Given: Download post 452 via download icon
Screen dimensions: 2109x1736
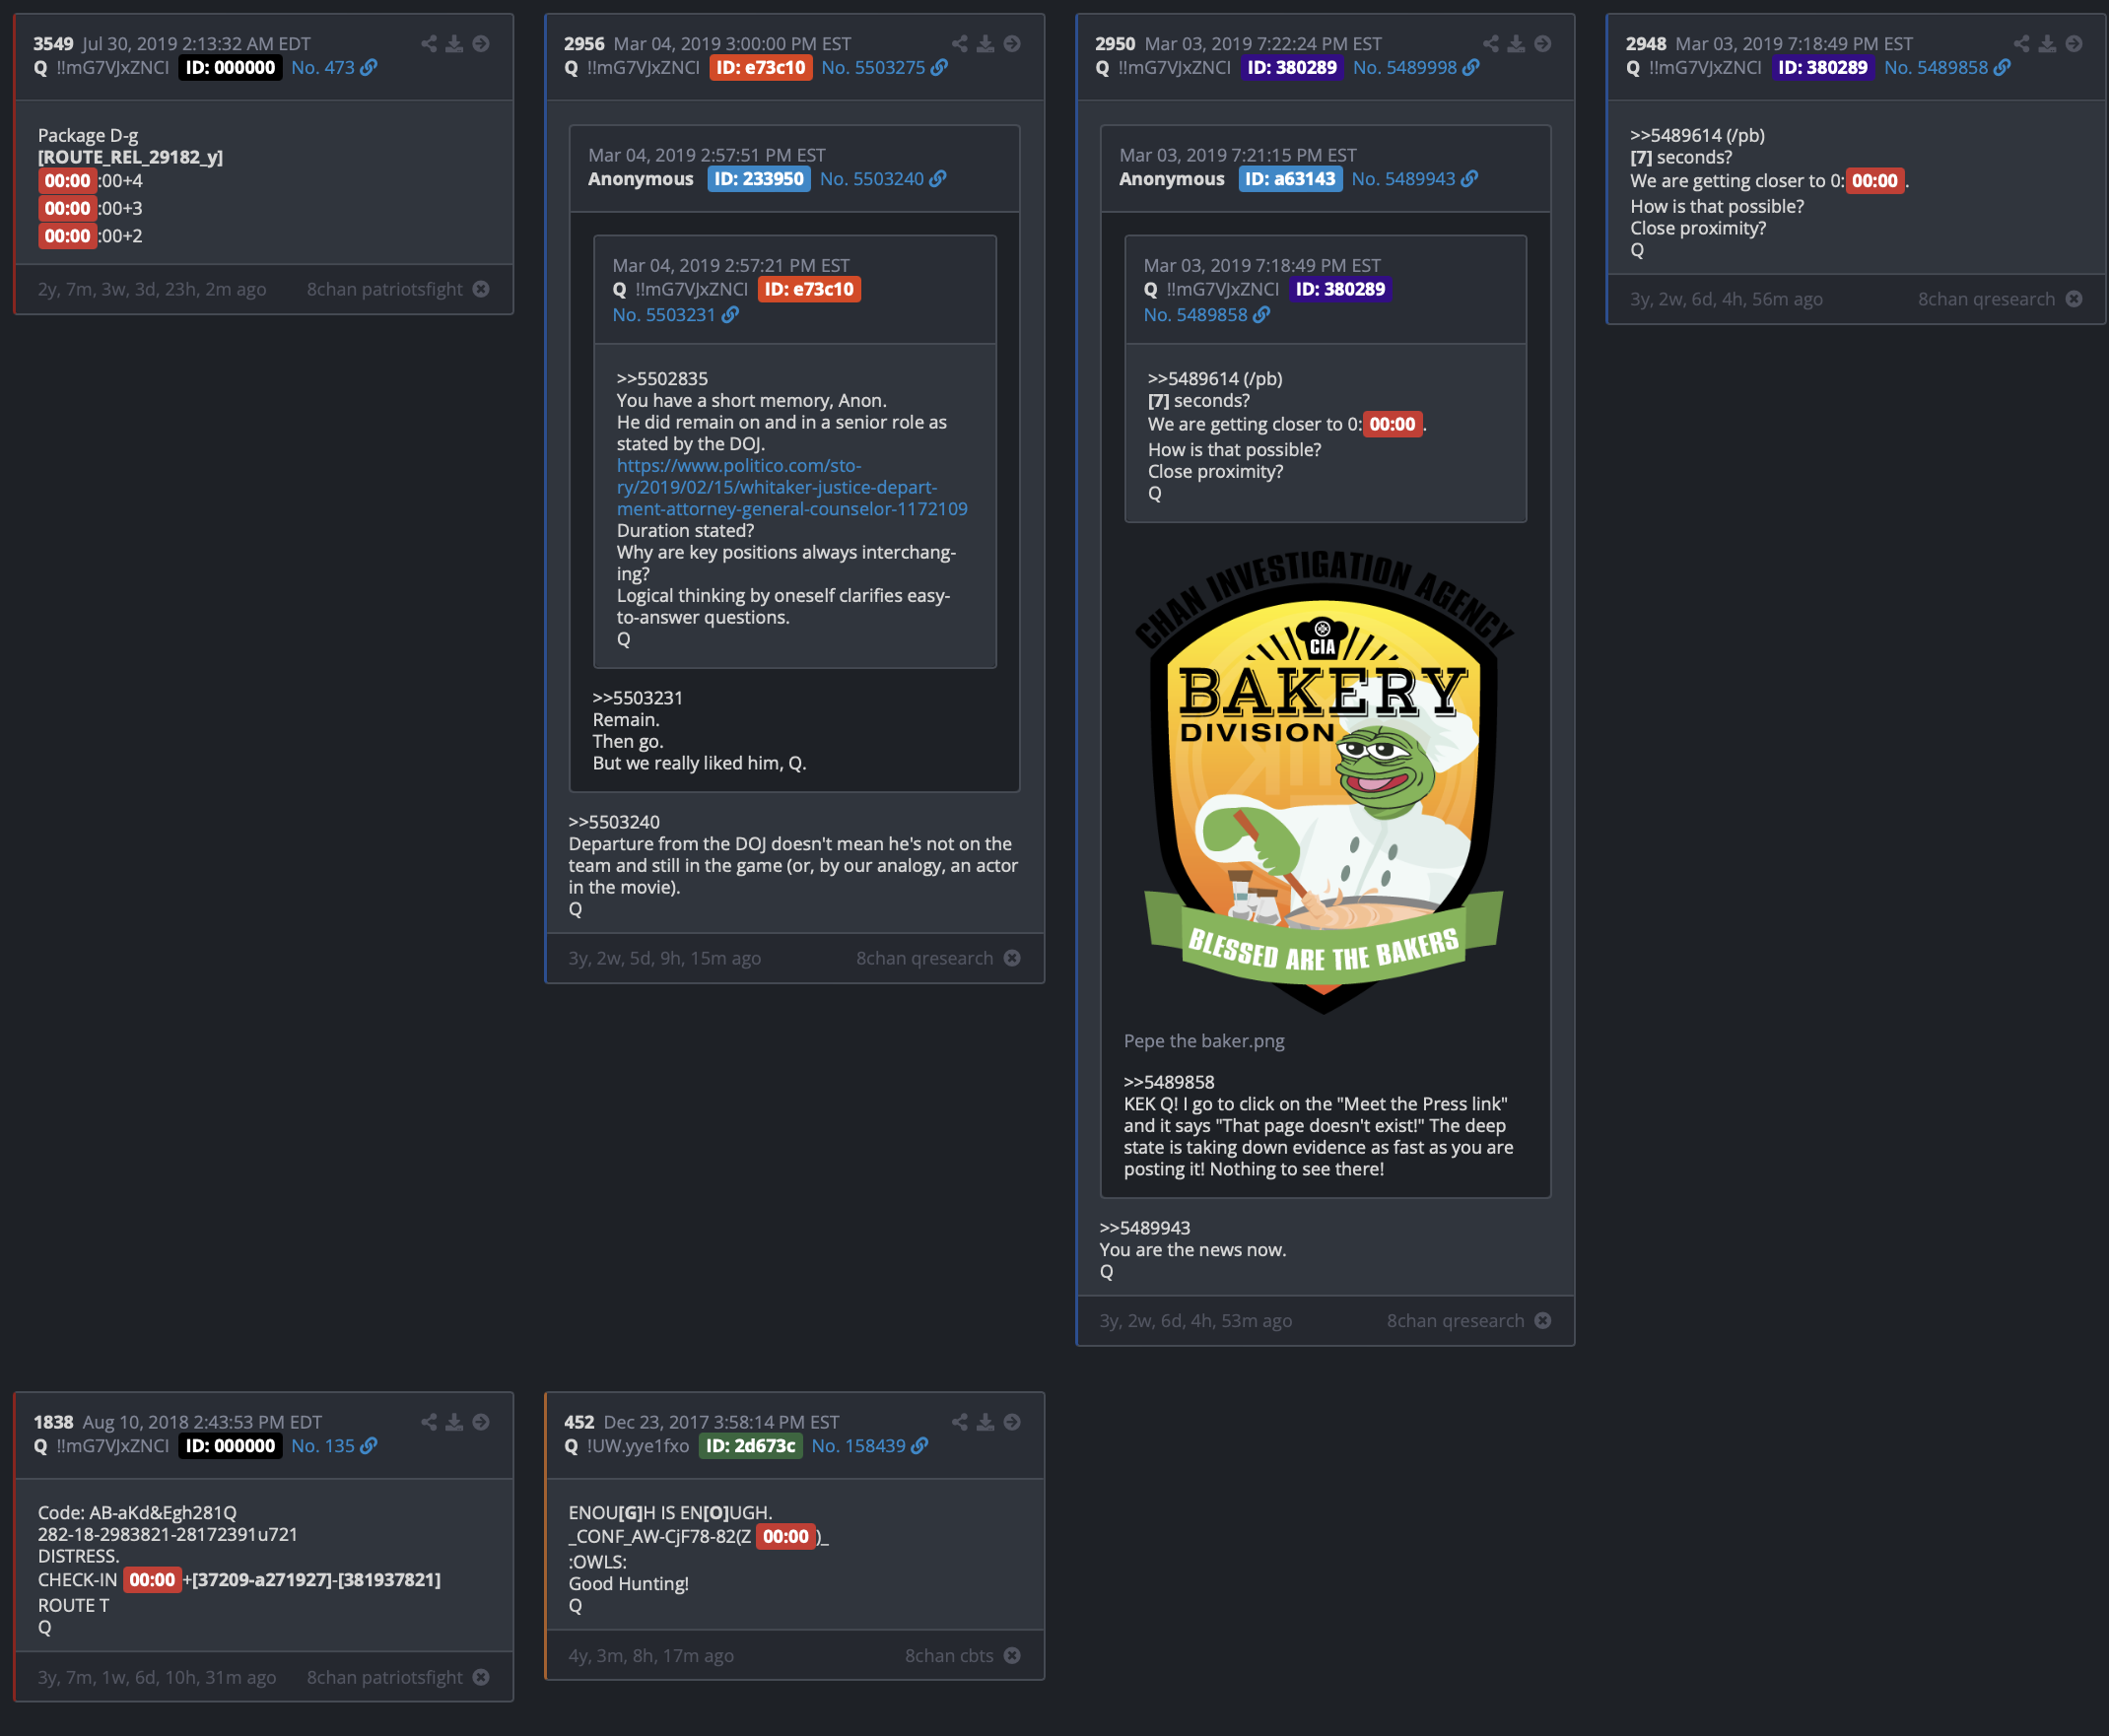Looking at the screenshot, I should [x=986, y=1422].
